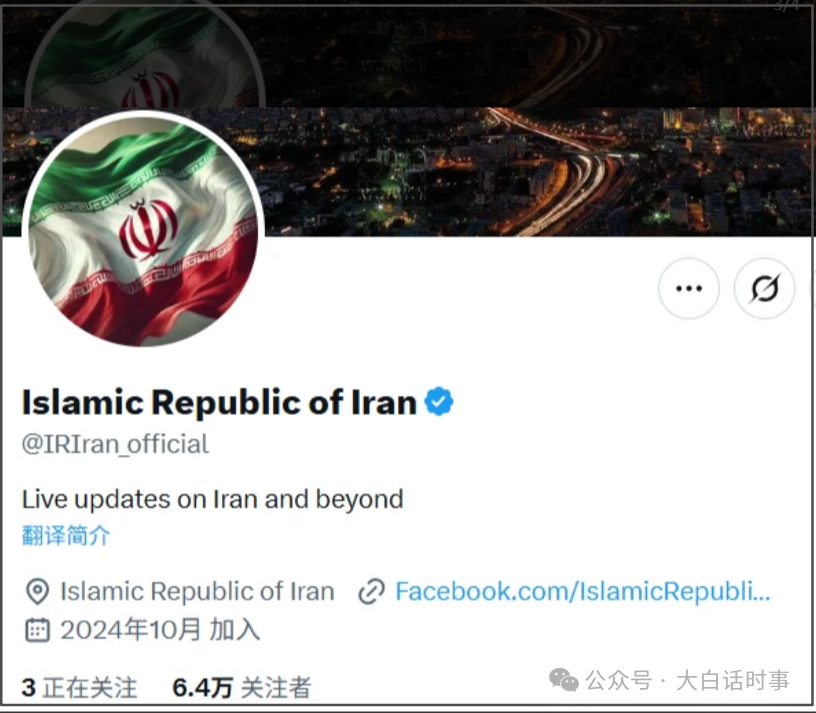The image size is (816, 713).
Task: Click the dimmed flag image in top strip
Action: [144, 57]
